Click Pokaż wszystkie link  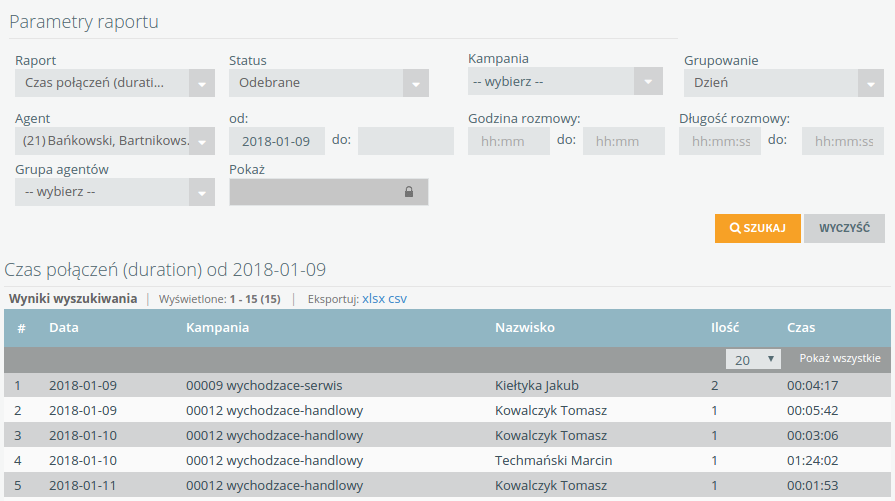[840, 358]
